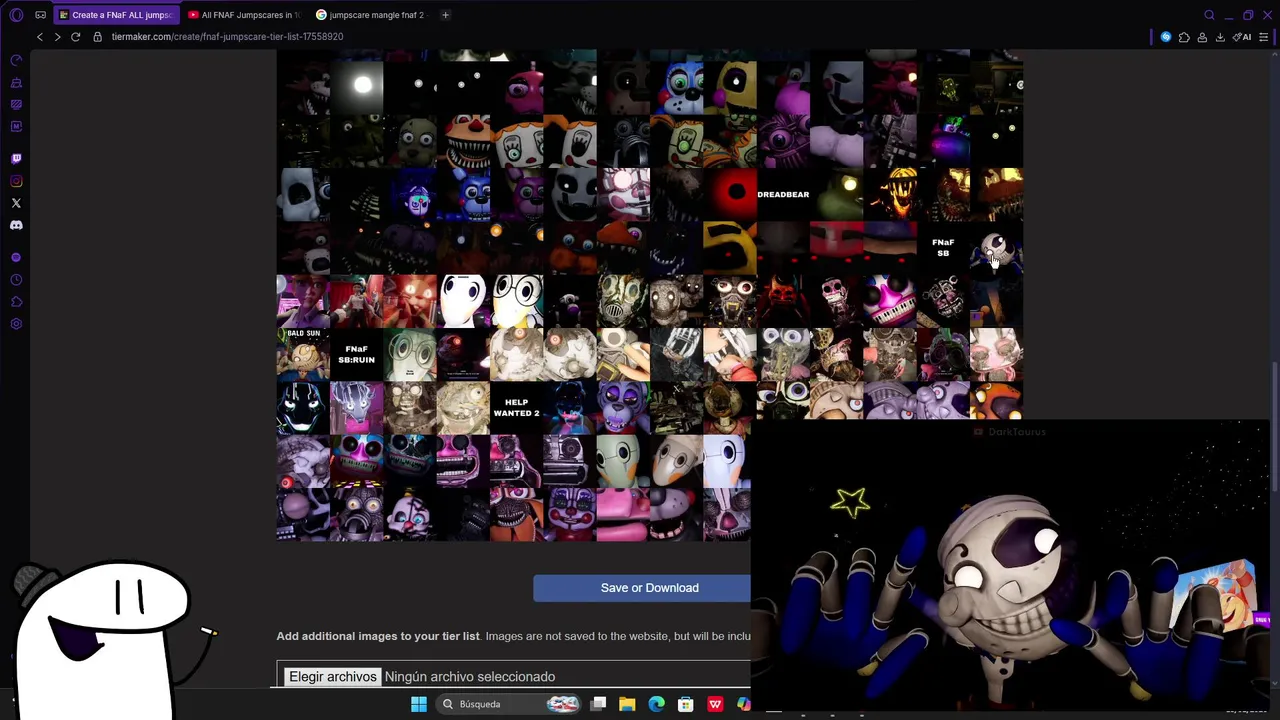1280x720 pixels.
Task: Open the Twitch sidebar panel
Action: click(16, 158)
